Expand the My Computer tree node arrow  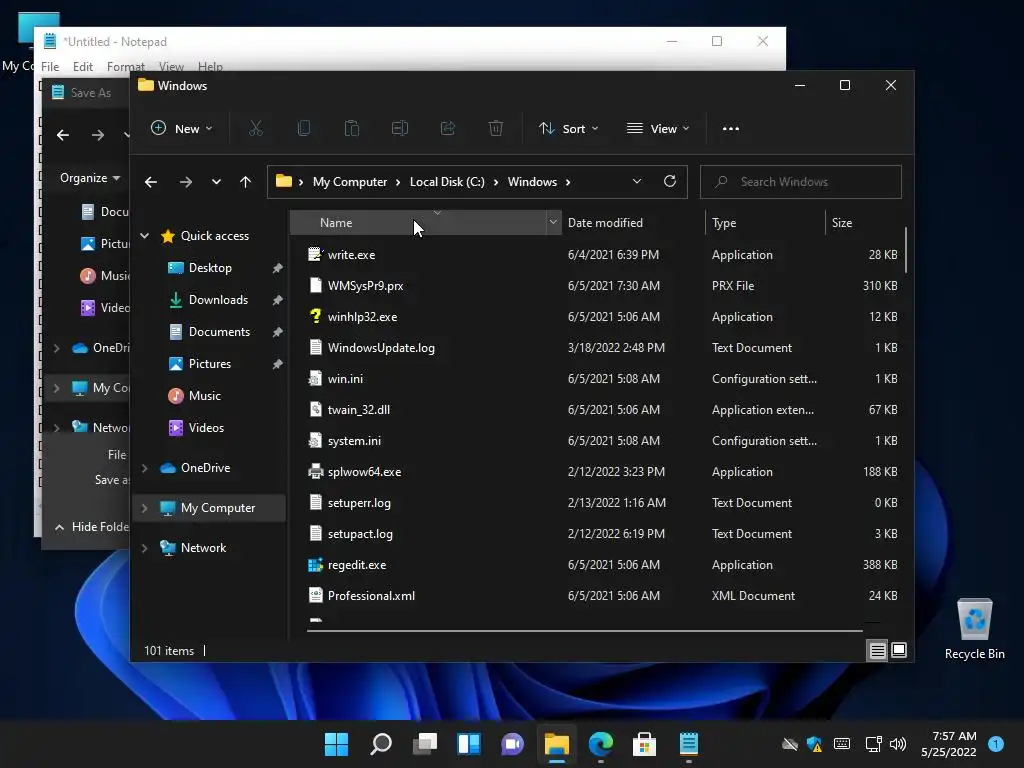[145, 508]
